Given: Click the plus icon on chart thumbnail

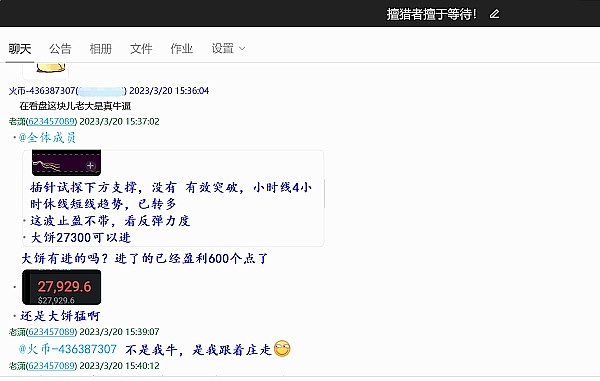Looking at the screenshot, I should tap(90, 166).
